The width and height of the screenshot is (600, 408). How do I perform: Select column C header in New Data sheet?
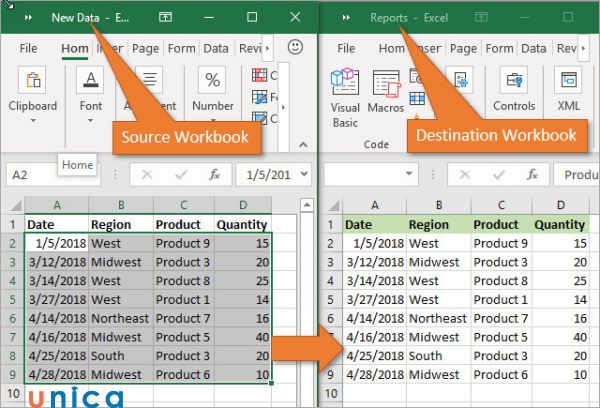click(181, 204)
